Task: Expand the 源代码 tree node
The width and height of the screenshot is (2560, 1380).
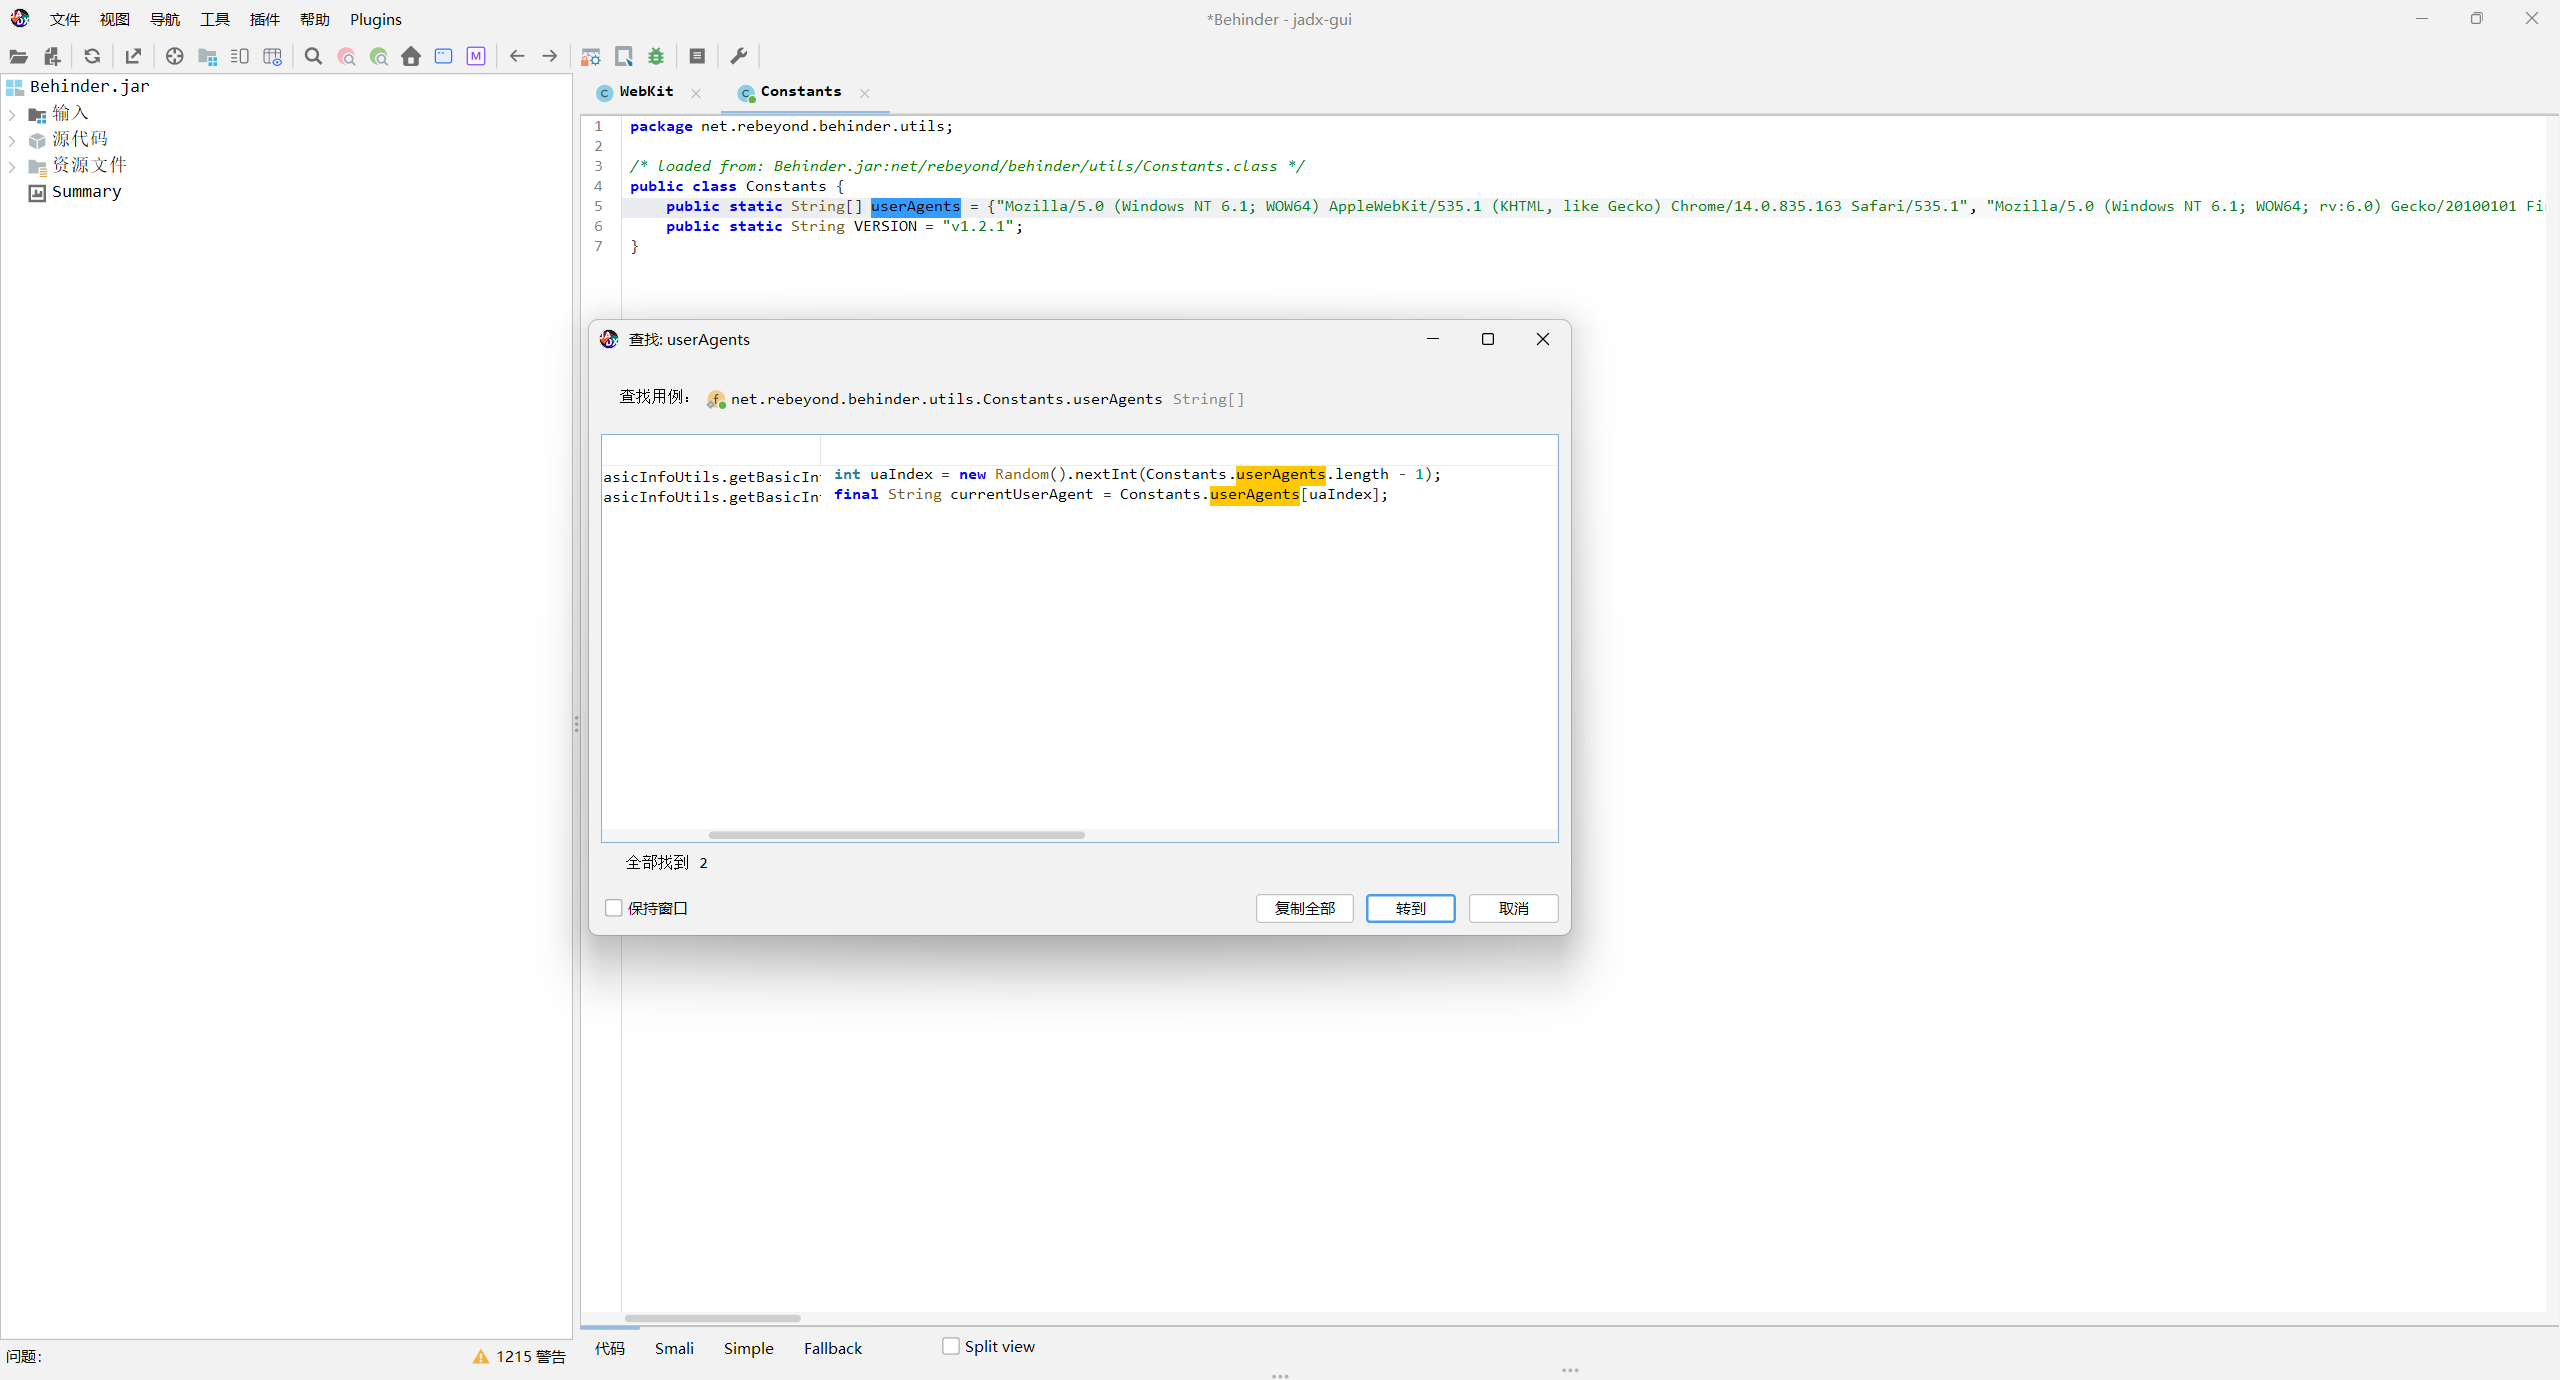Action: click(x=12, y=140)
